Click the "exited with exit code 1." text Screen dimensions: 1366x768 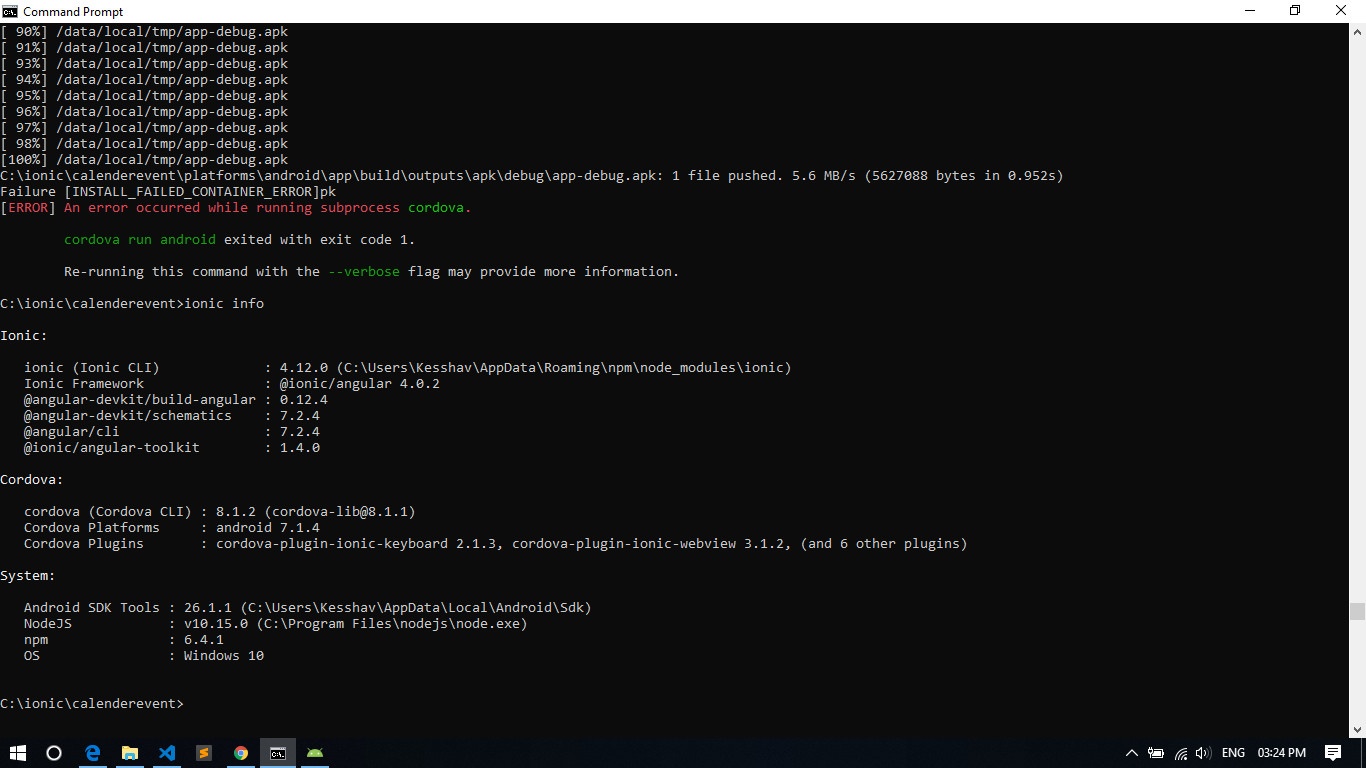(320, 240)
